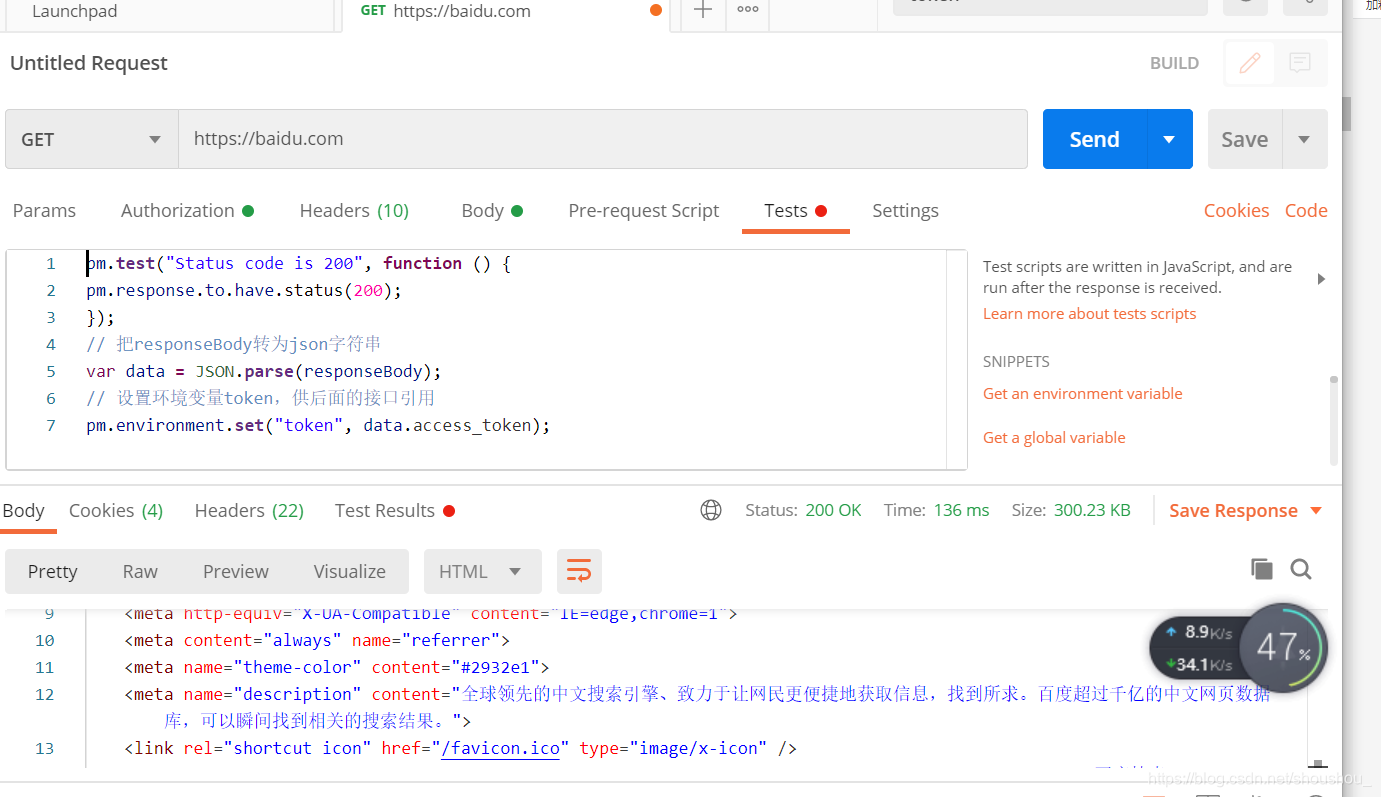
Task: Click the Time: 136 ms value
Action: (936, 510)
